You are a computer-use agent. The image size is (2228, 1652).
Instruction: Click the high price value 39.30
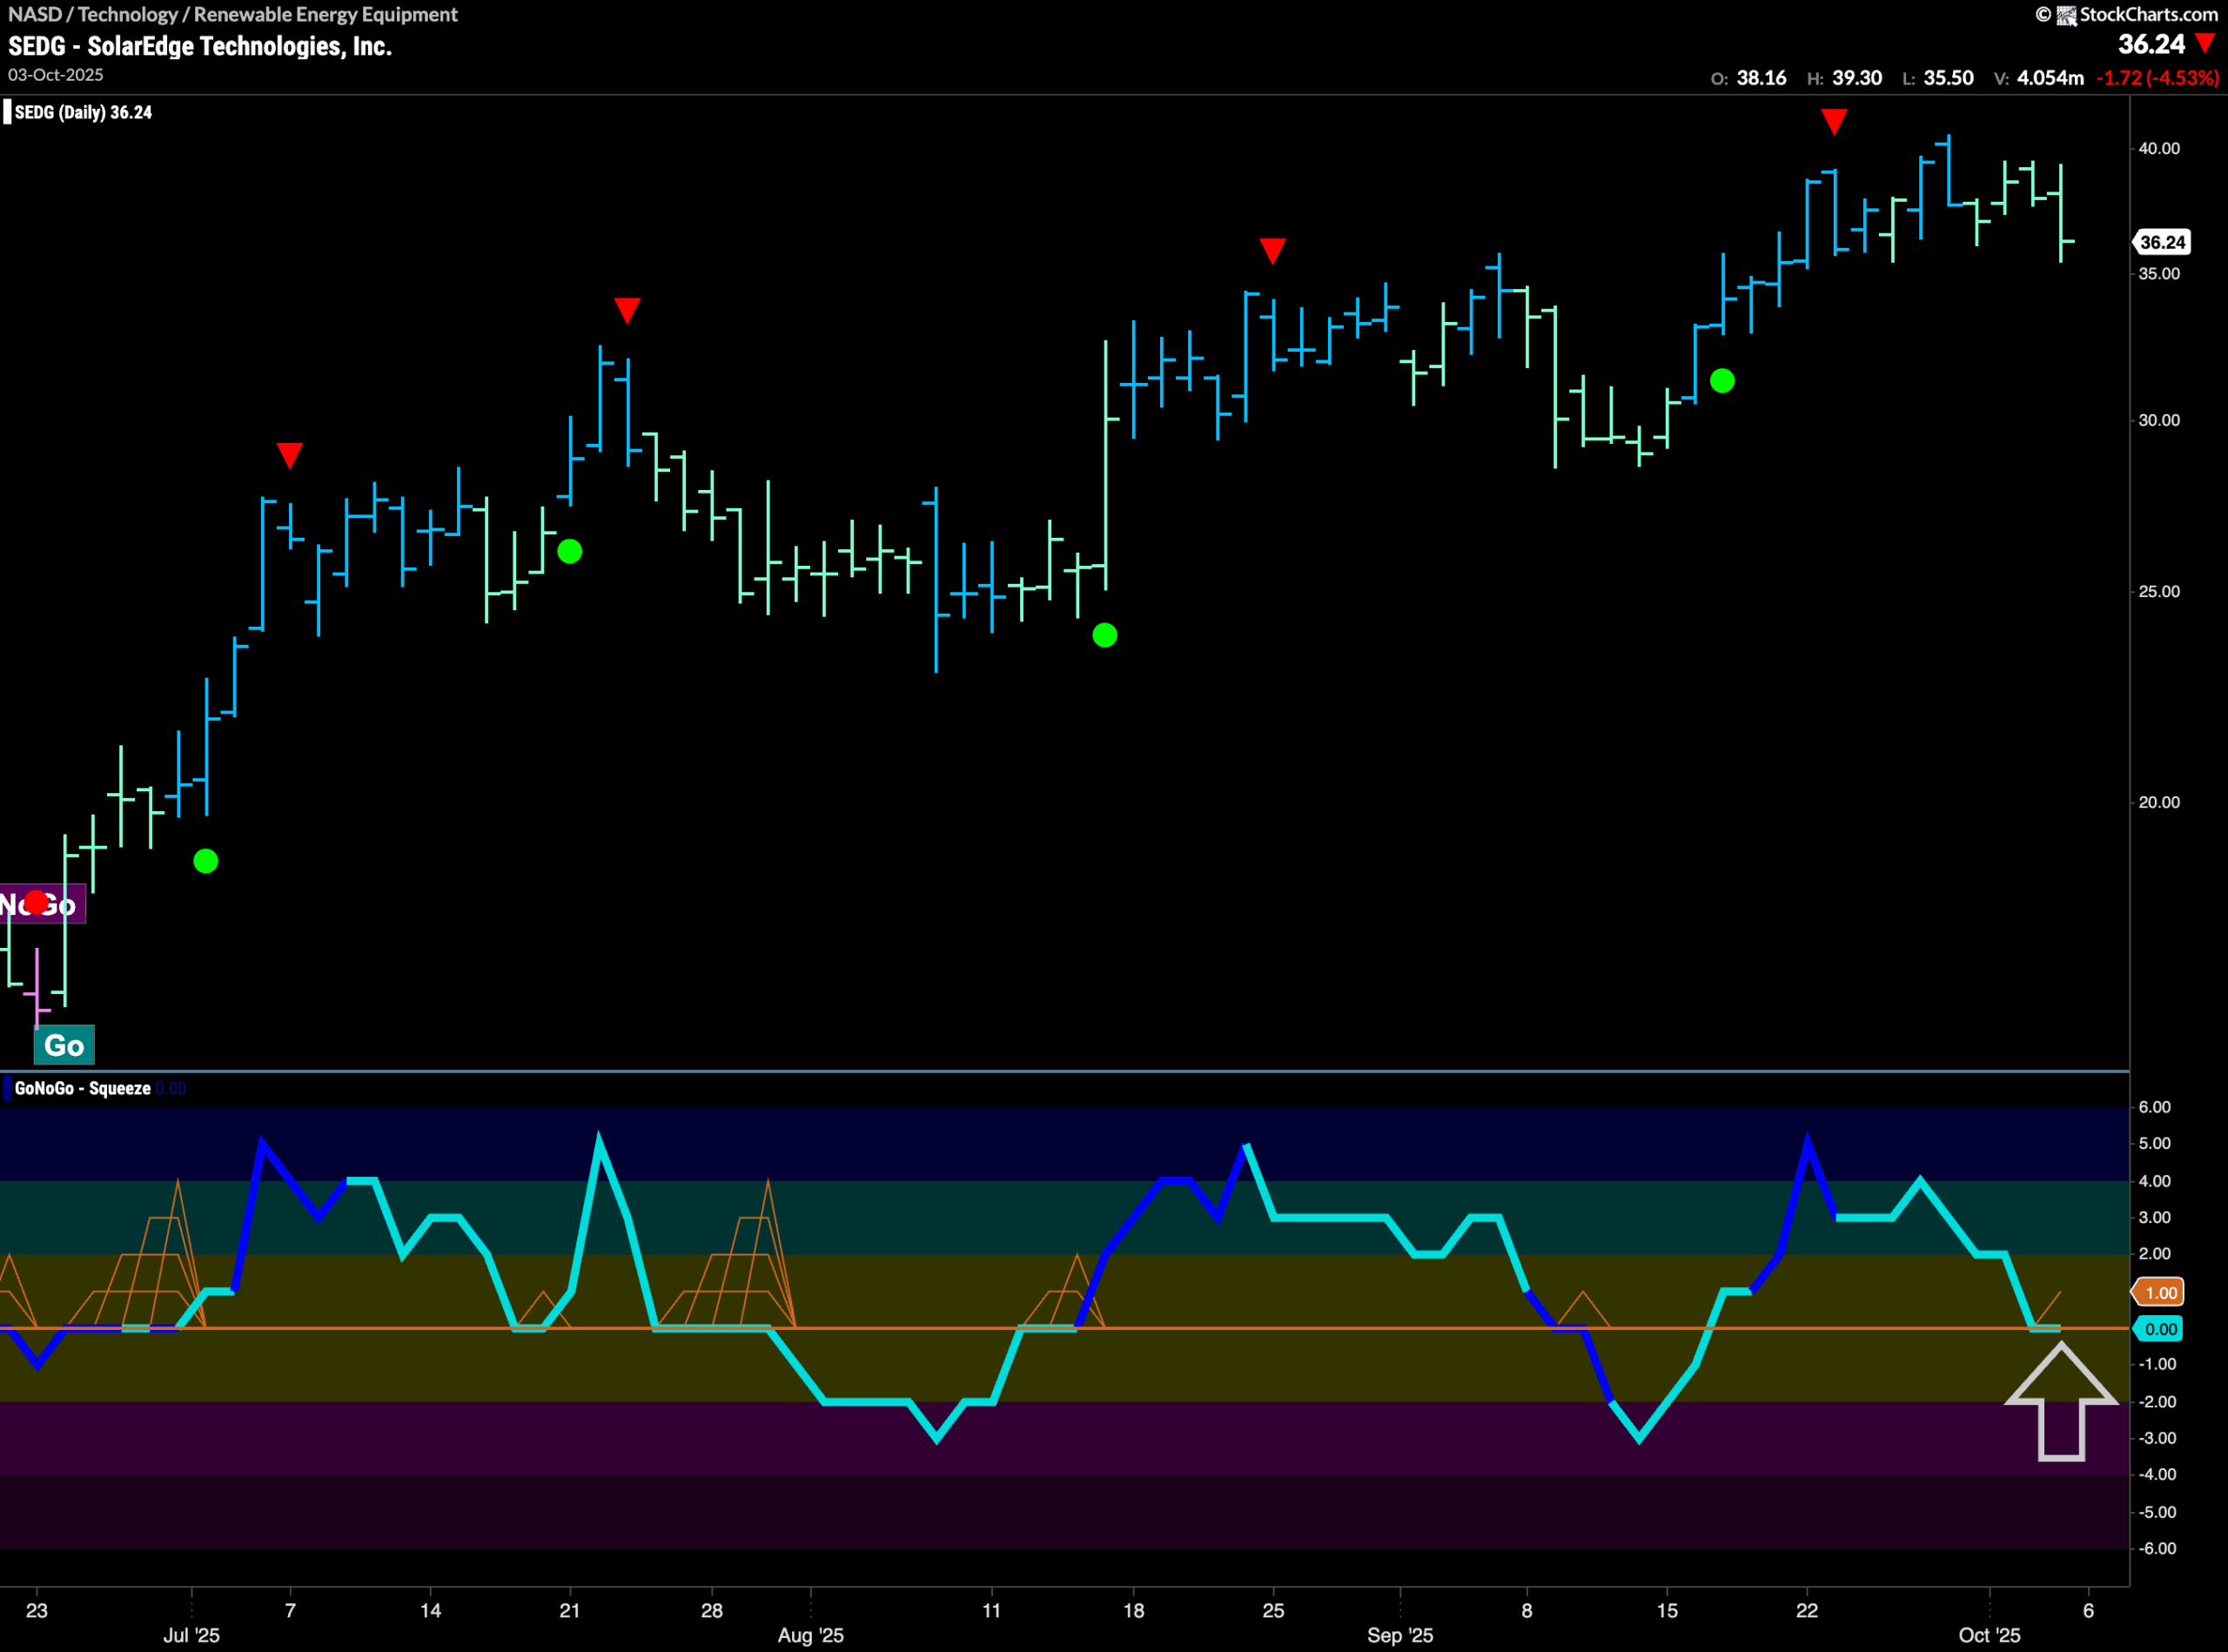[1857, 78]
